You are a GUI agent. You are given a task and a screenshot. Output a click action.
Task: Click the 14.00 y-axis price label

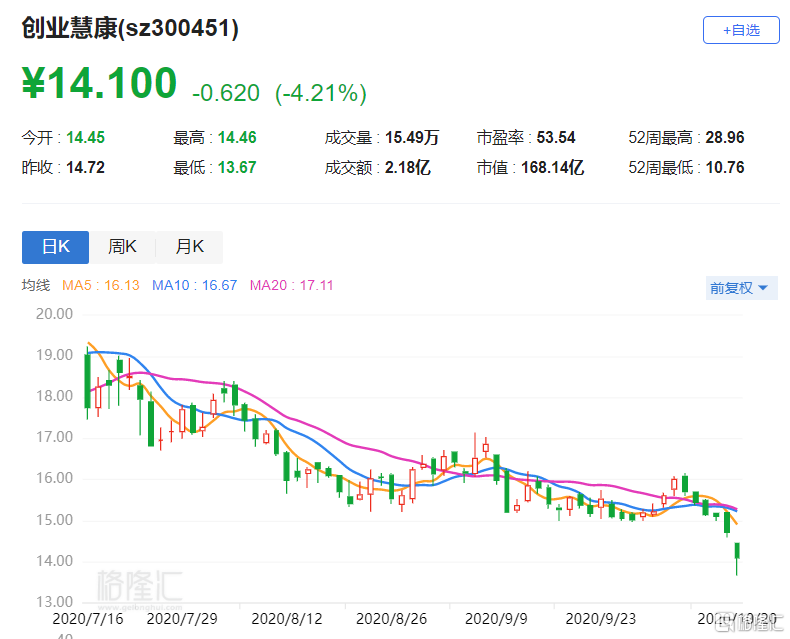tap(54, 561)
